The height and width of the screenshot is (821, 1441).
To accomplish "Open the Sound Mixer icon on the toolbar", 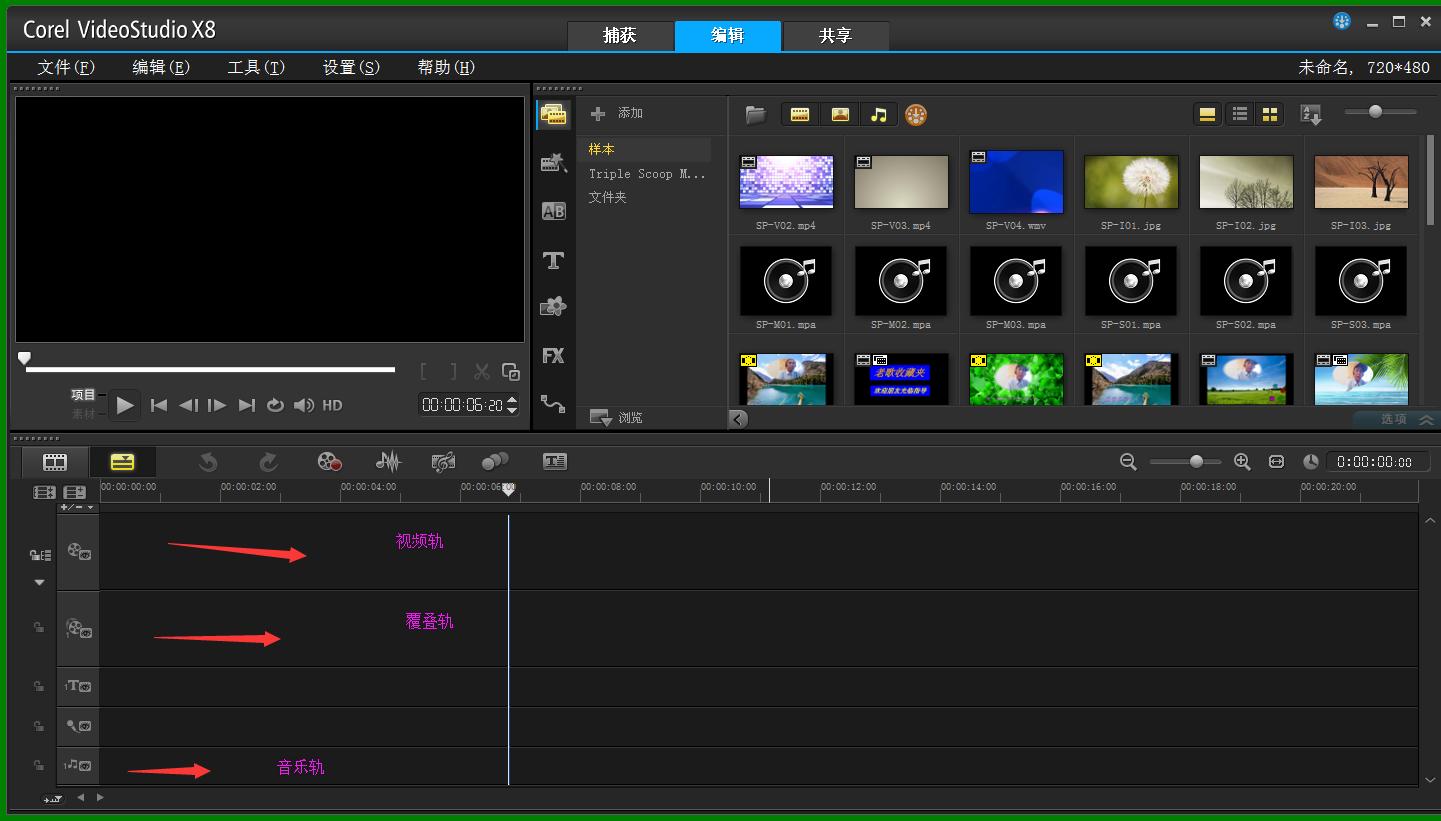I will click(388, 461).
